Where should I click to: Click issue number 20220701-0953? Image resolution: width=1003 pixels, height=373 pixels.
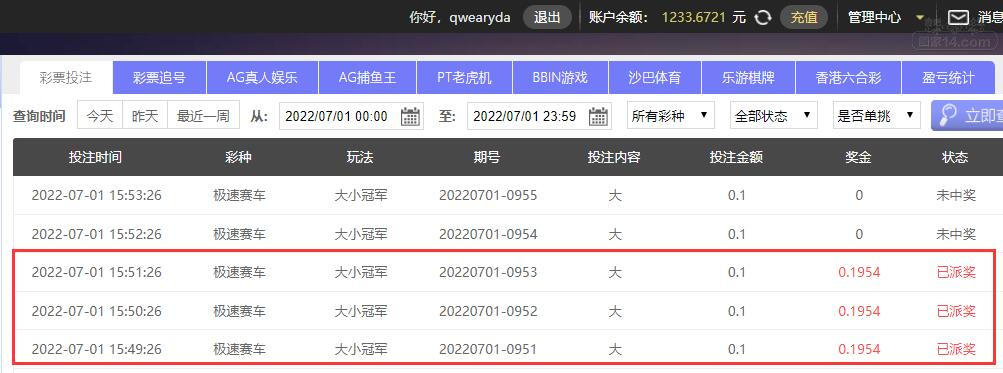(488, 273)
